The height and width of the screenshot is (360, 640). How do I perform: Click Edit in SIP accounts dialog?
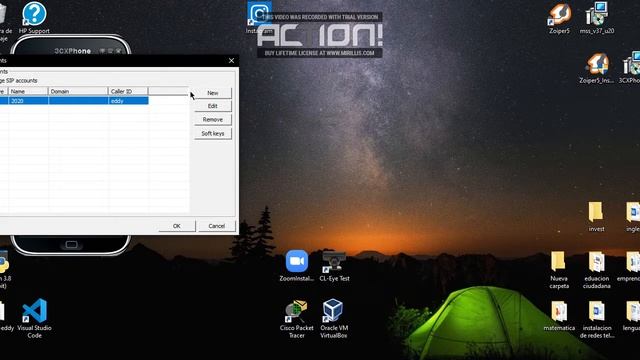pyautogui.click(x=213, y=106)
